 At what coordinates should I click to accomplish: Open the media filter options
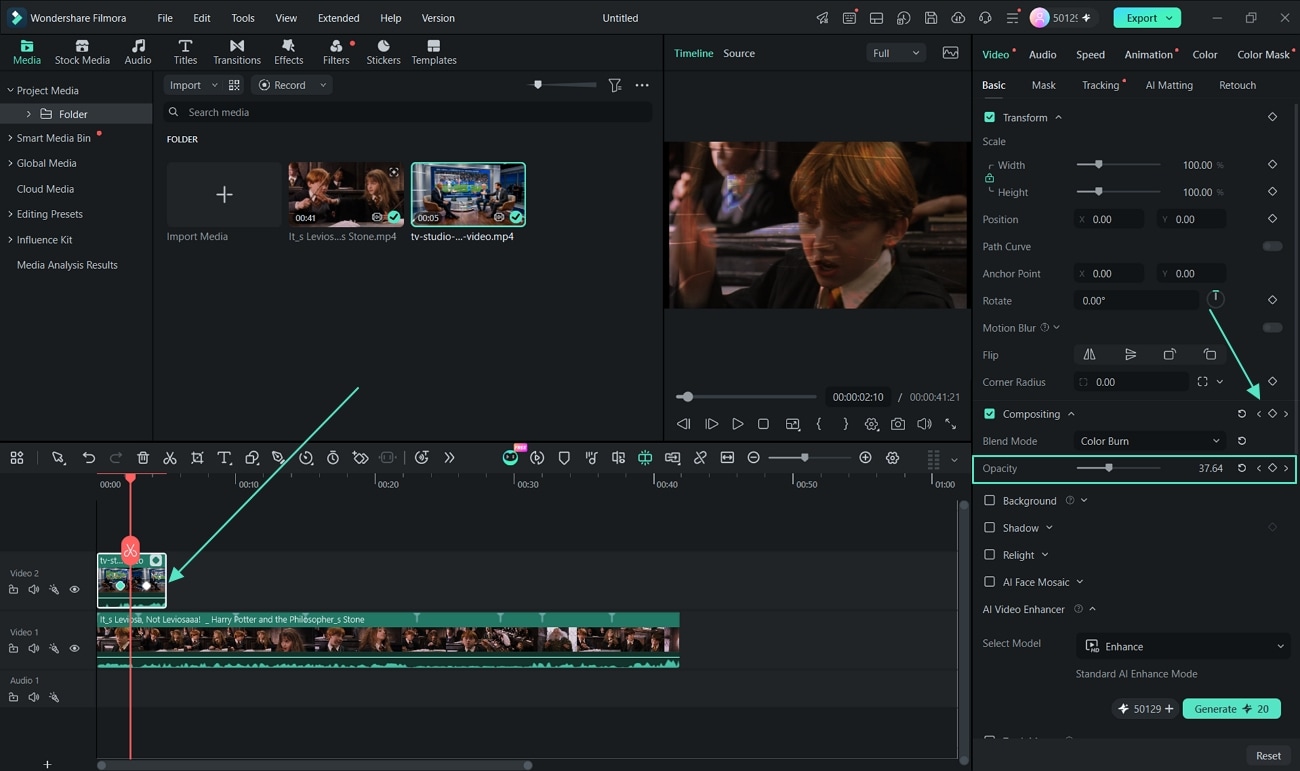pyautogui.click(x=615, y=86)
